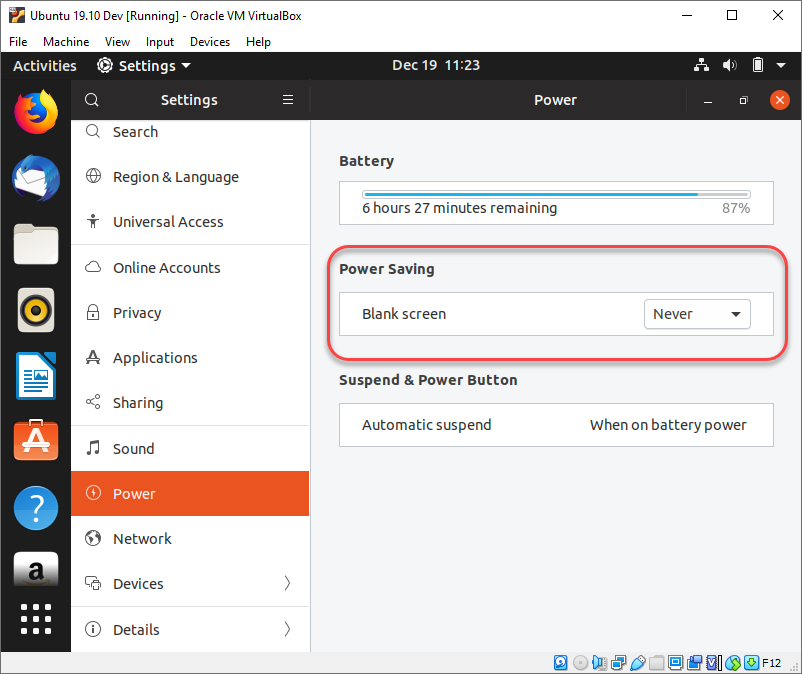
Task: Click VirtualBox USB devices status icon
Action: point(637,663)
